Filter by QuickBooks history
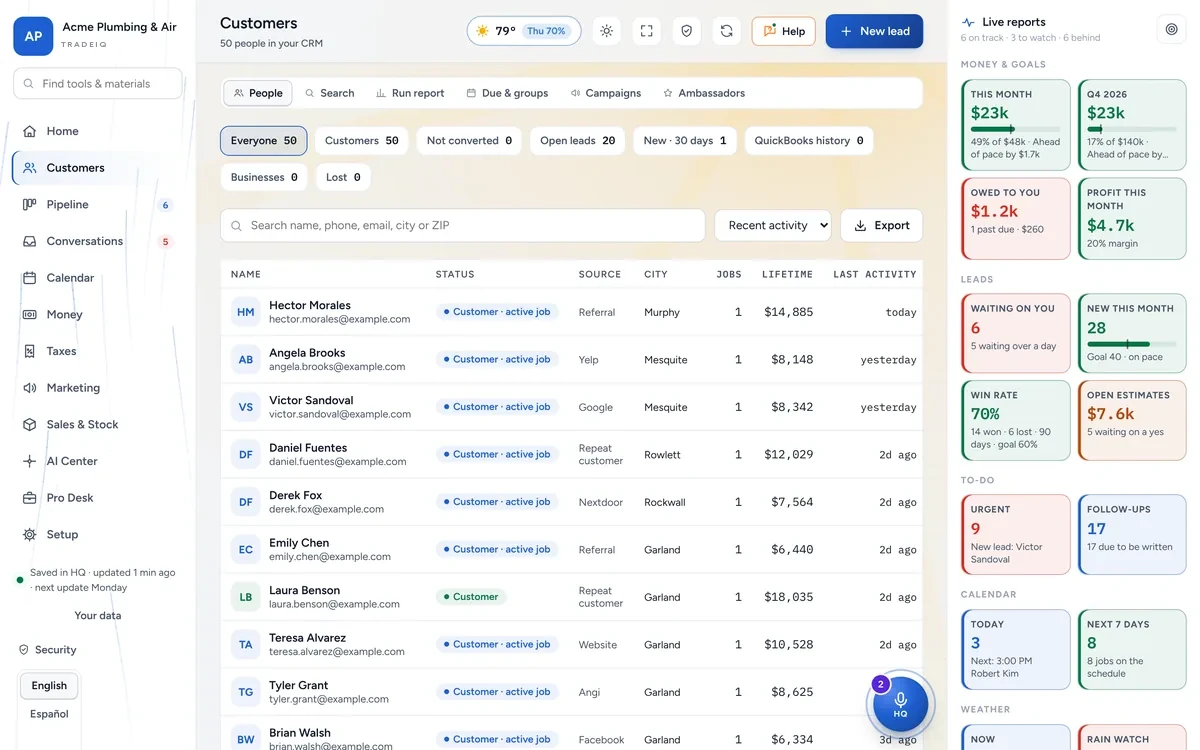1200x750 pixels. [x=809, y=141]
